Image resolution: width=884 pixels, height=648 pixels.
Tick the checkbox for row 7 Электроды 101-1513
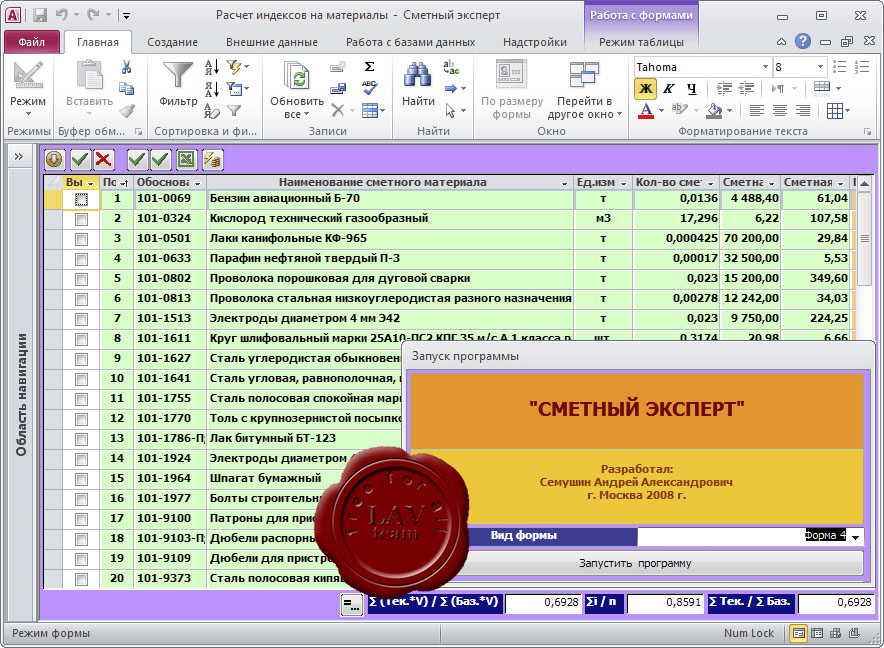click(x=81, y=319)
